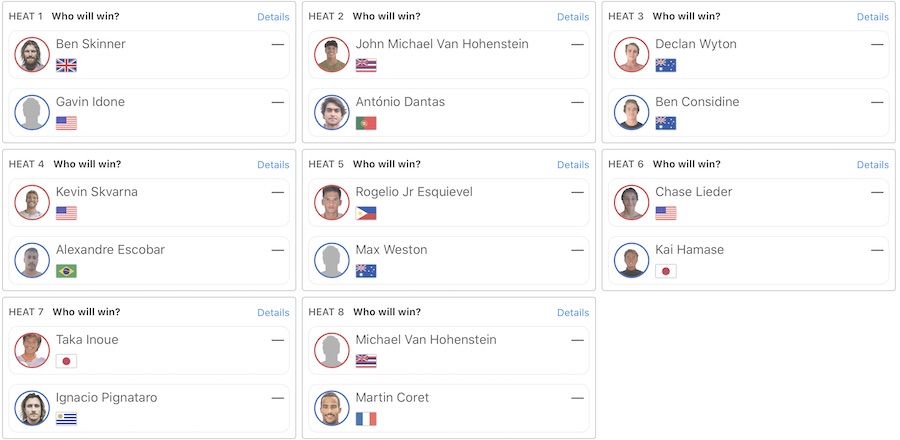Click Ben Skinner's avatar photo
The width and height of the screenshot is (900, 440).
point(32,54)
